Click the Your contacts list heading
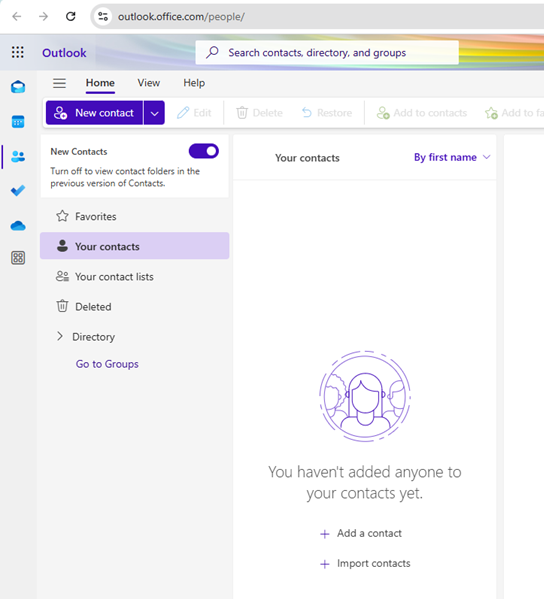544x599 pixels. click(307, 158)
